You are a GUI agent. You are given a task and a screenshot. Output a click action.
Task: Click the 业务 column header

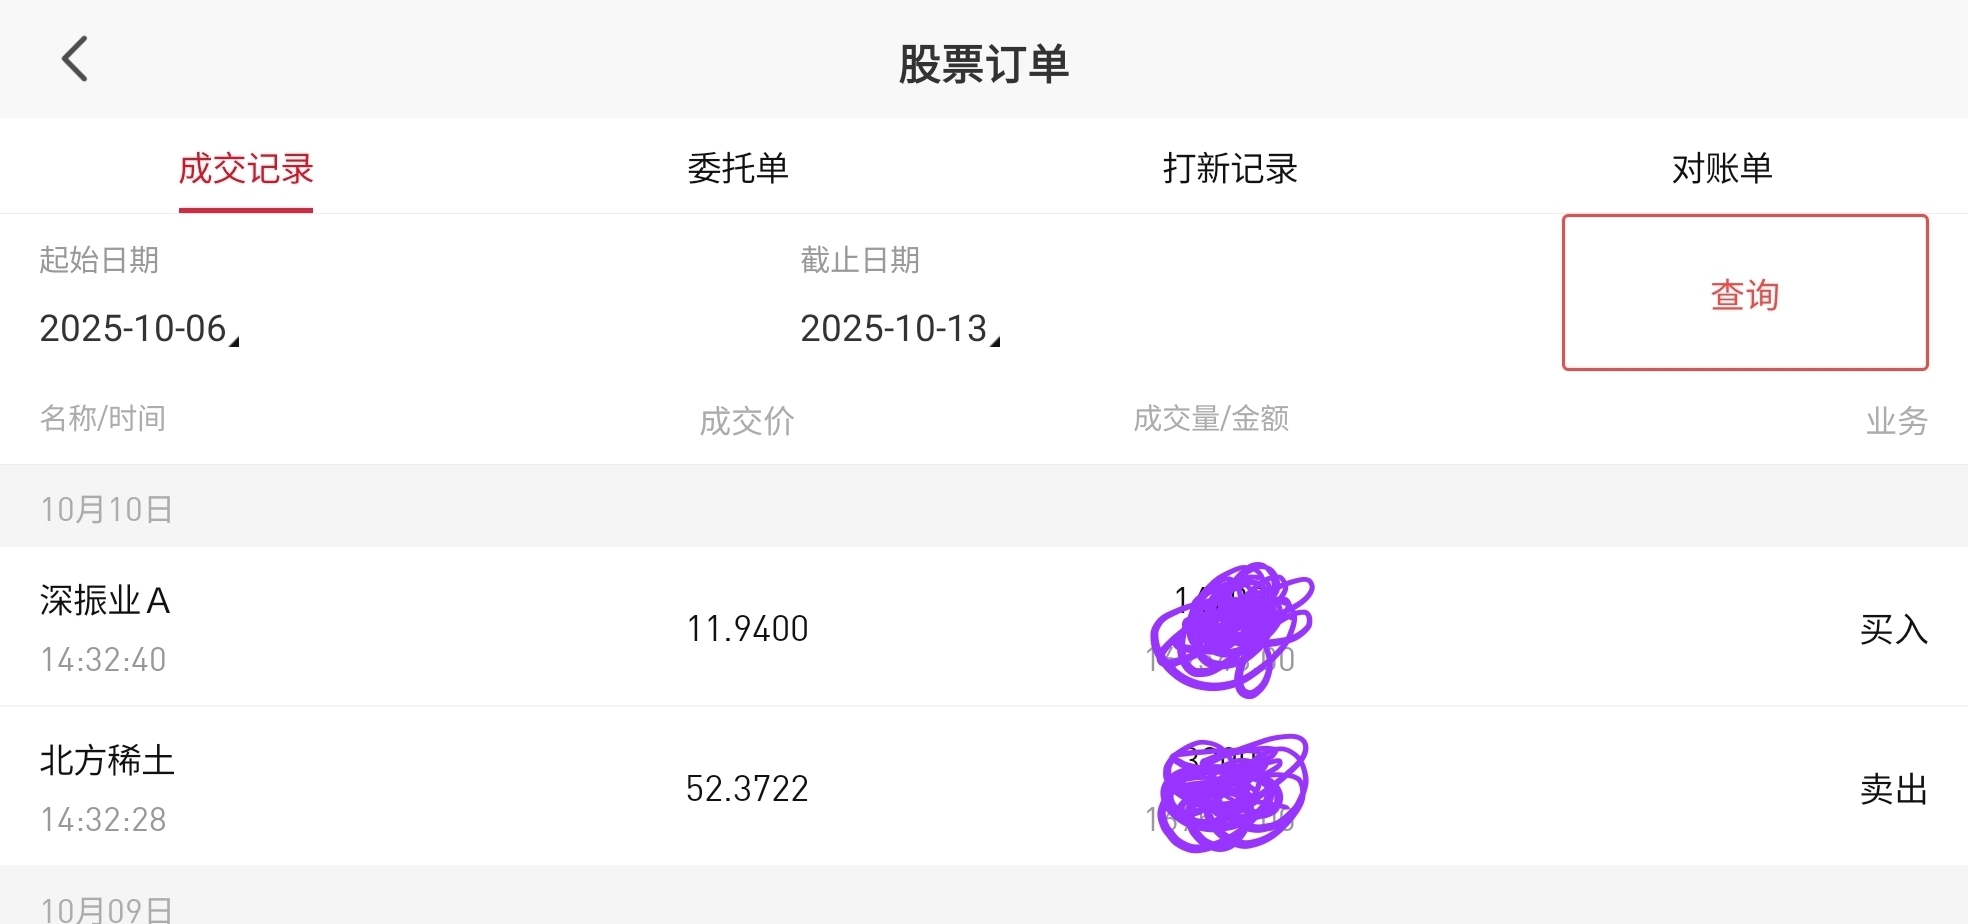click(x=1896, y=421)
